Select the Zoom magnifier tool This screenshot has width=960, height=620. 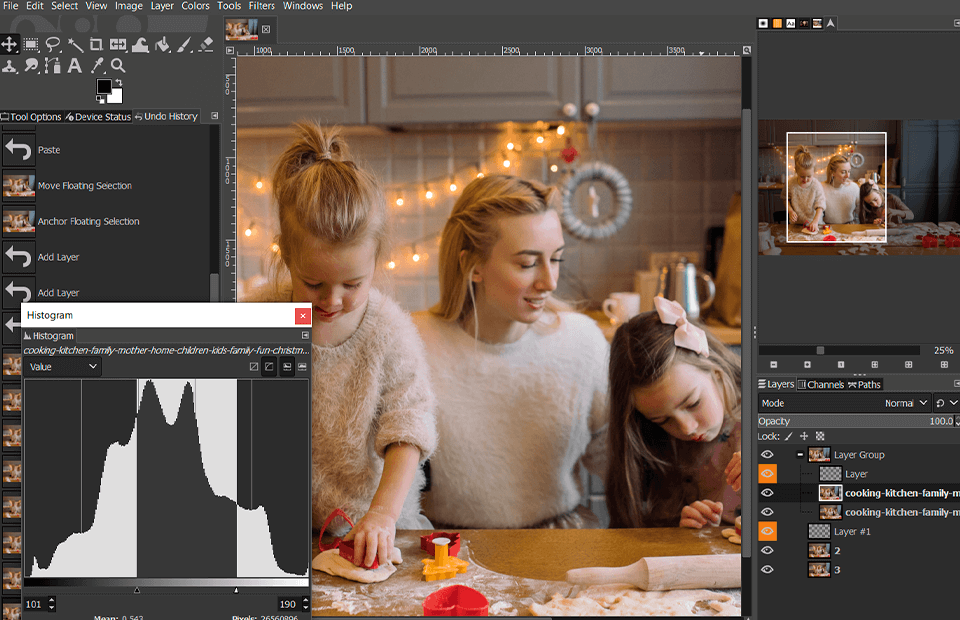[x=118, y=66]
